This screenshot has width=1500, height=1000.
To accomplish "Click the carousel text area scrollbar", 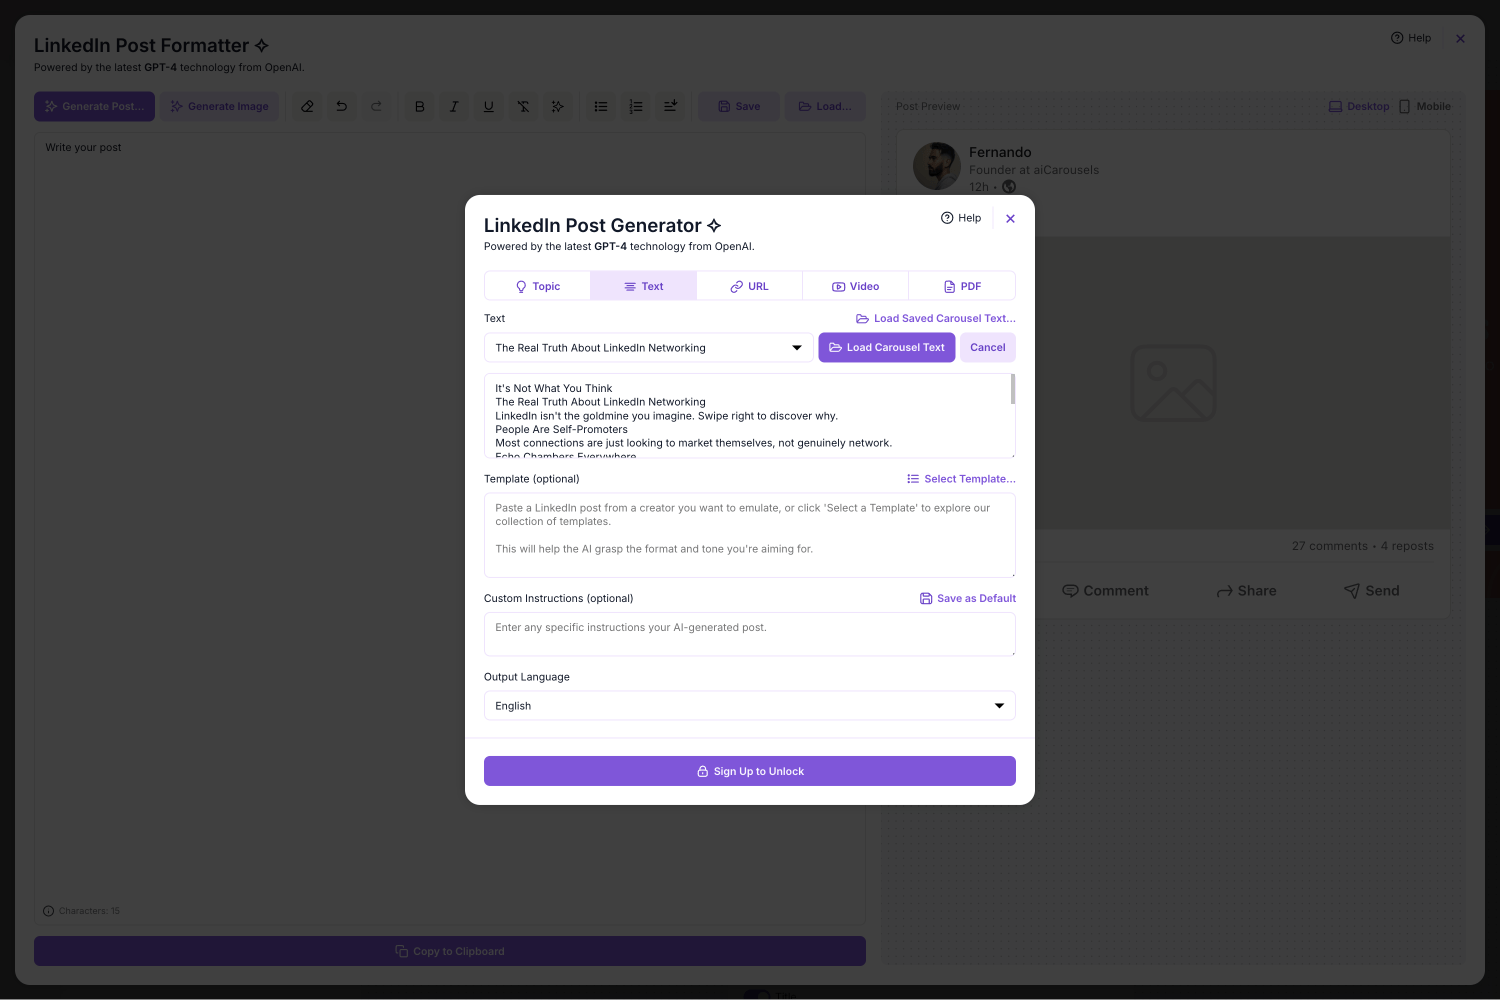I will coord(1012,390).
